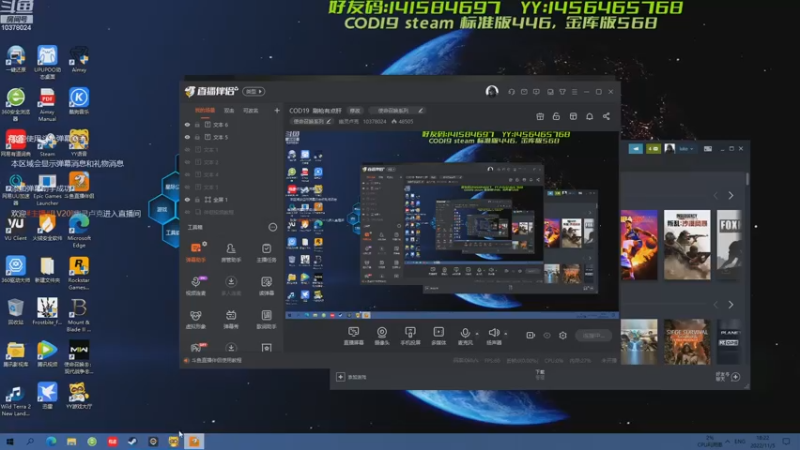Open user avatar in broadcaster title bar
800x450 pixels.
[491, 91]
